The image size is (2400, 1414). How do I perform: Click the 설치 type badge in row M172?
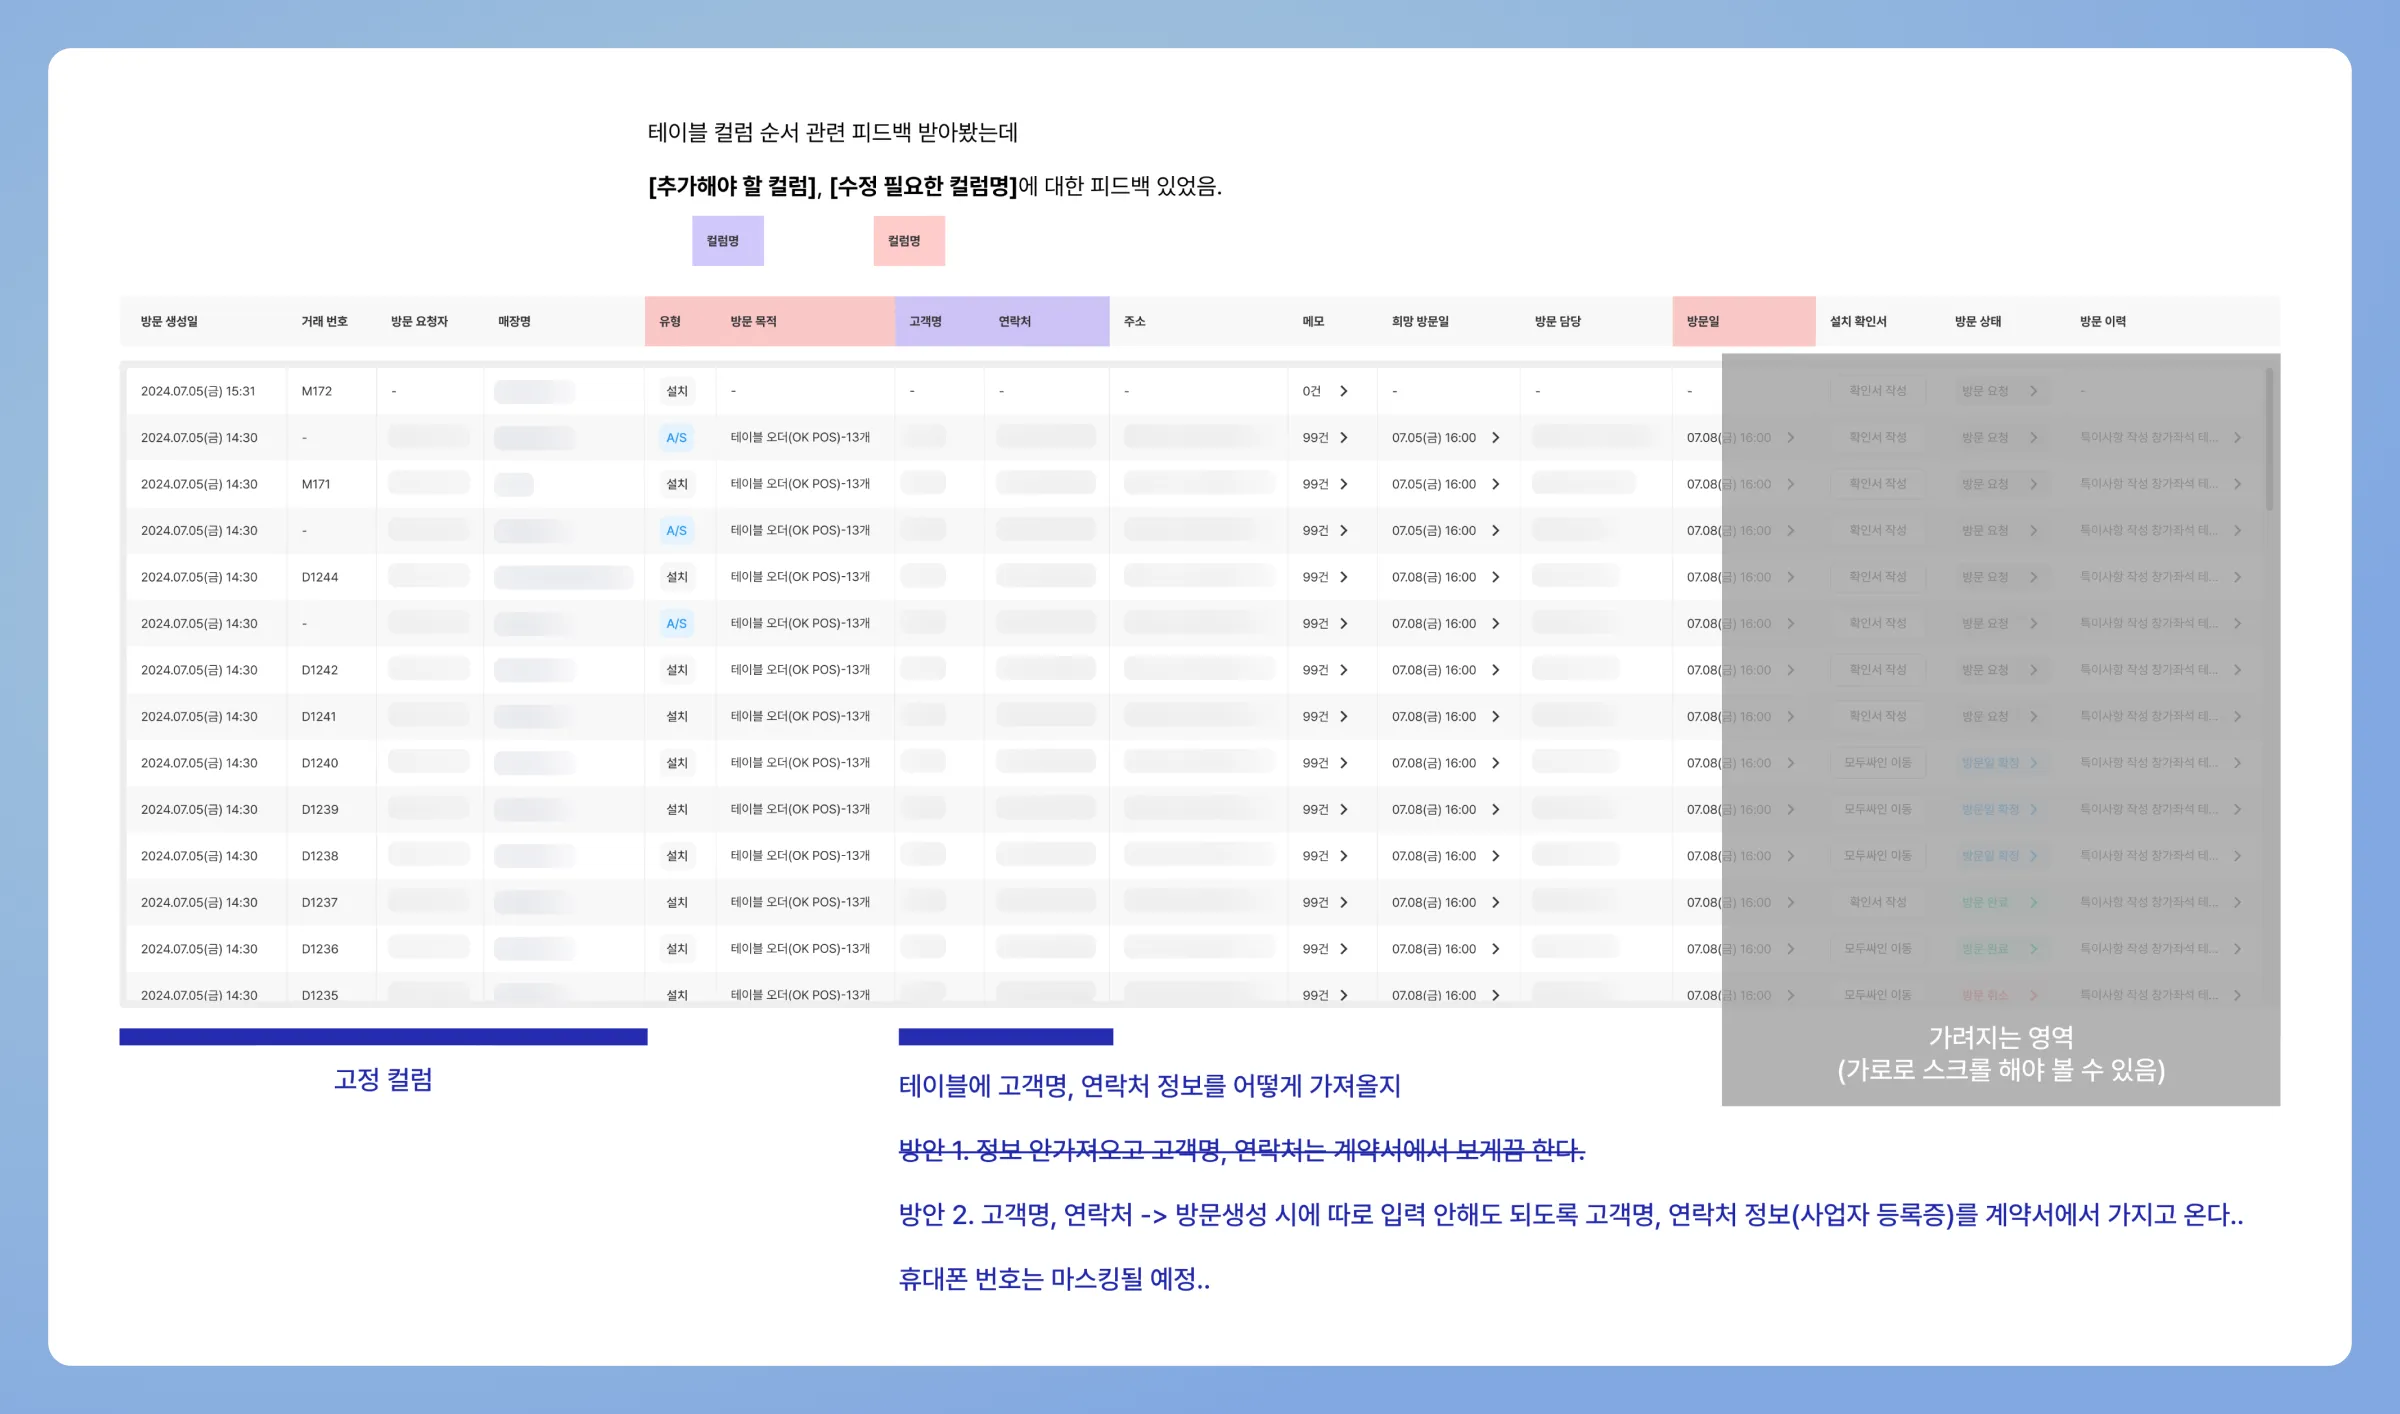[x=677, y=391]
